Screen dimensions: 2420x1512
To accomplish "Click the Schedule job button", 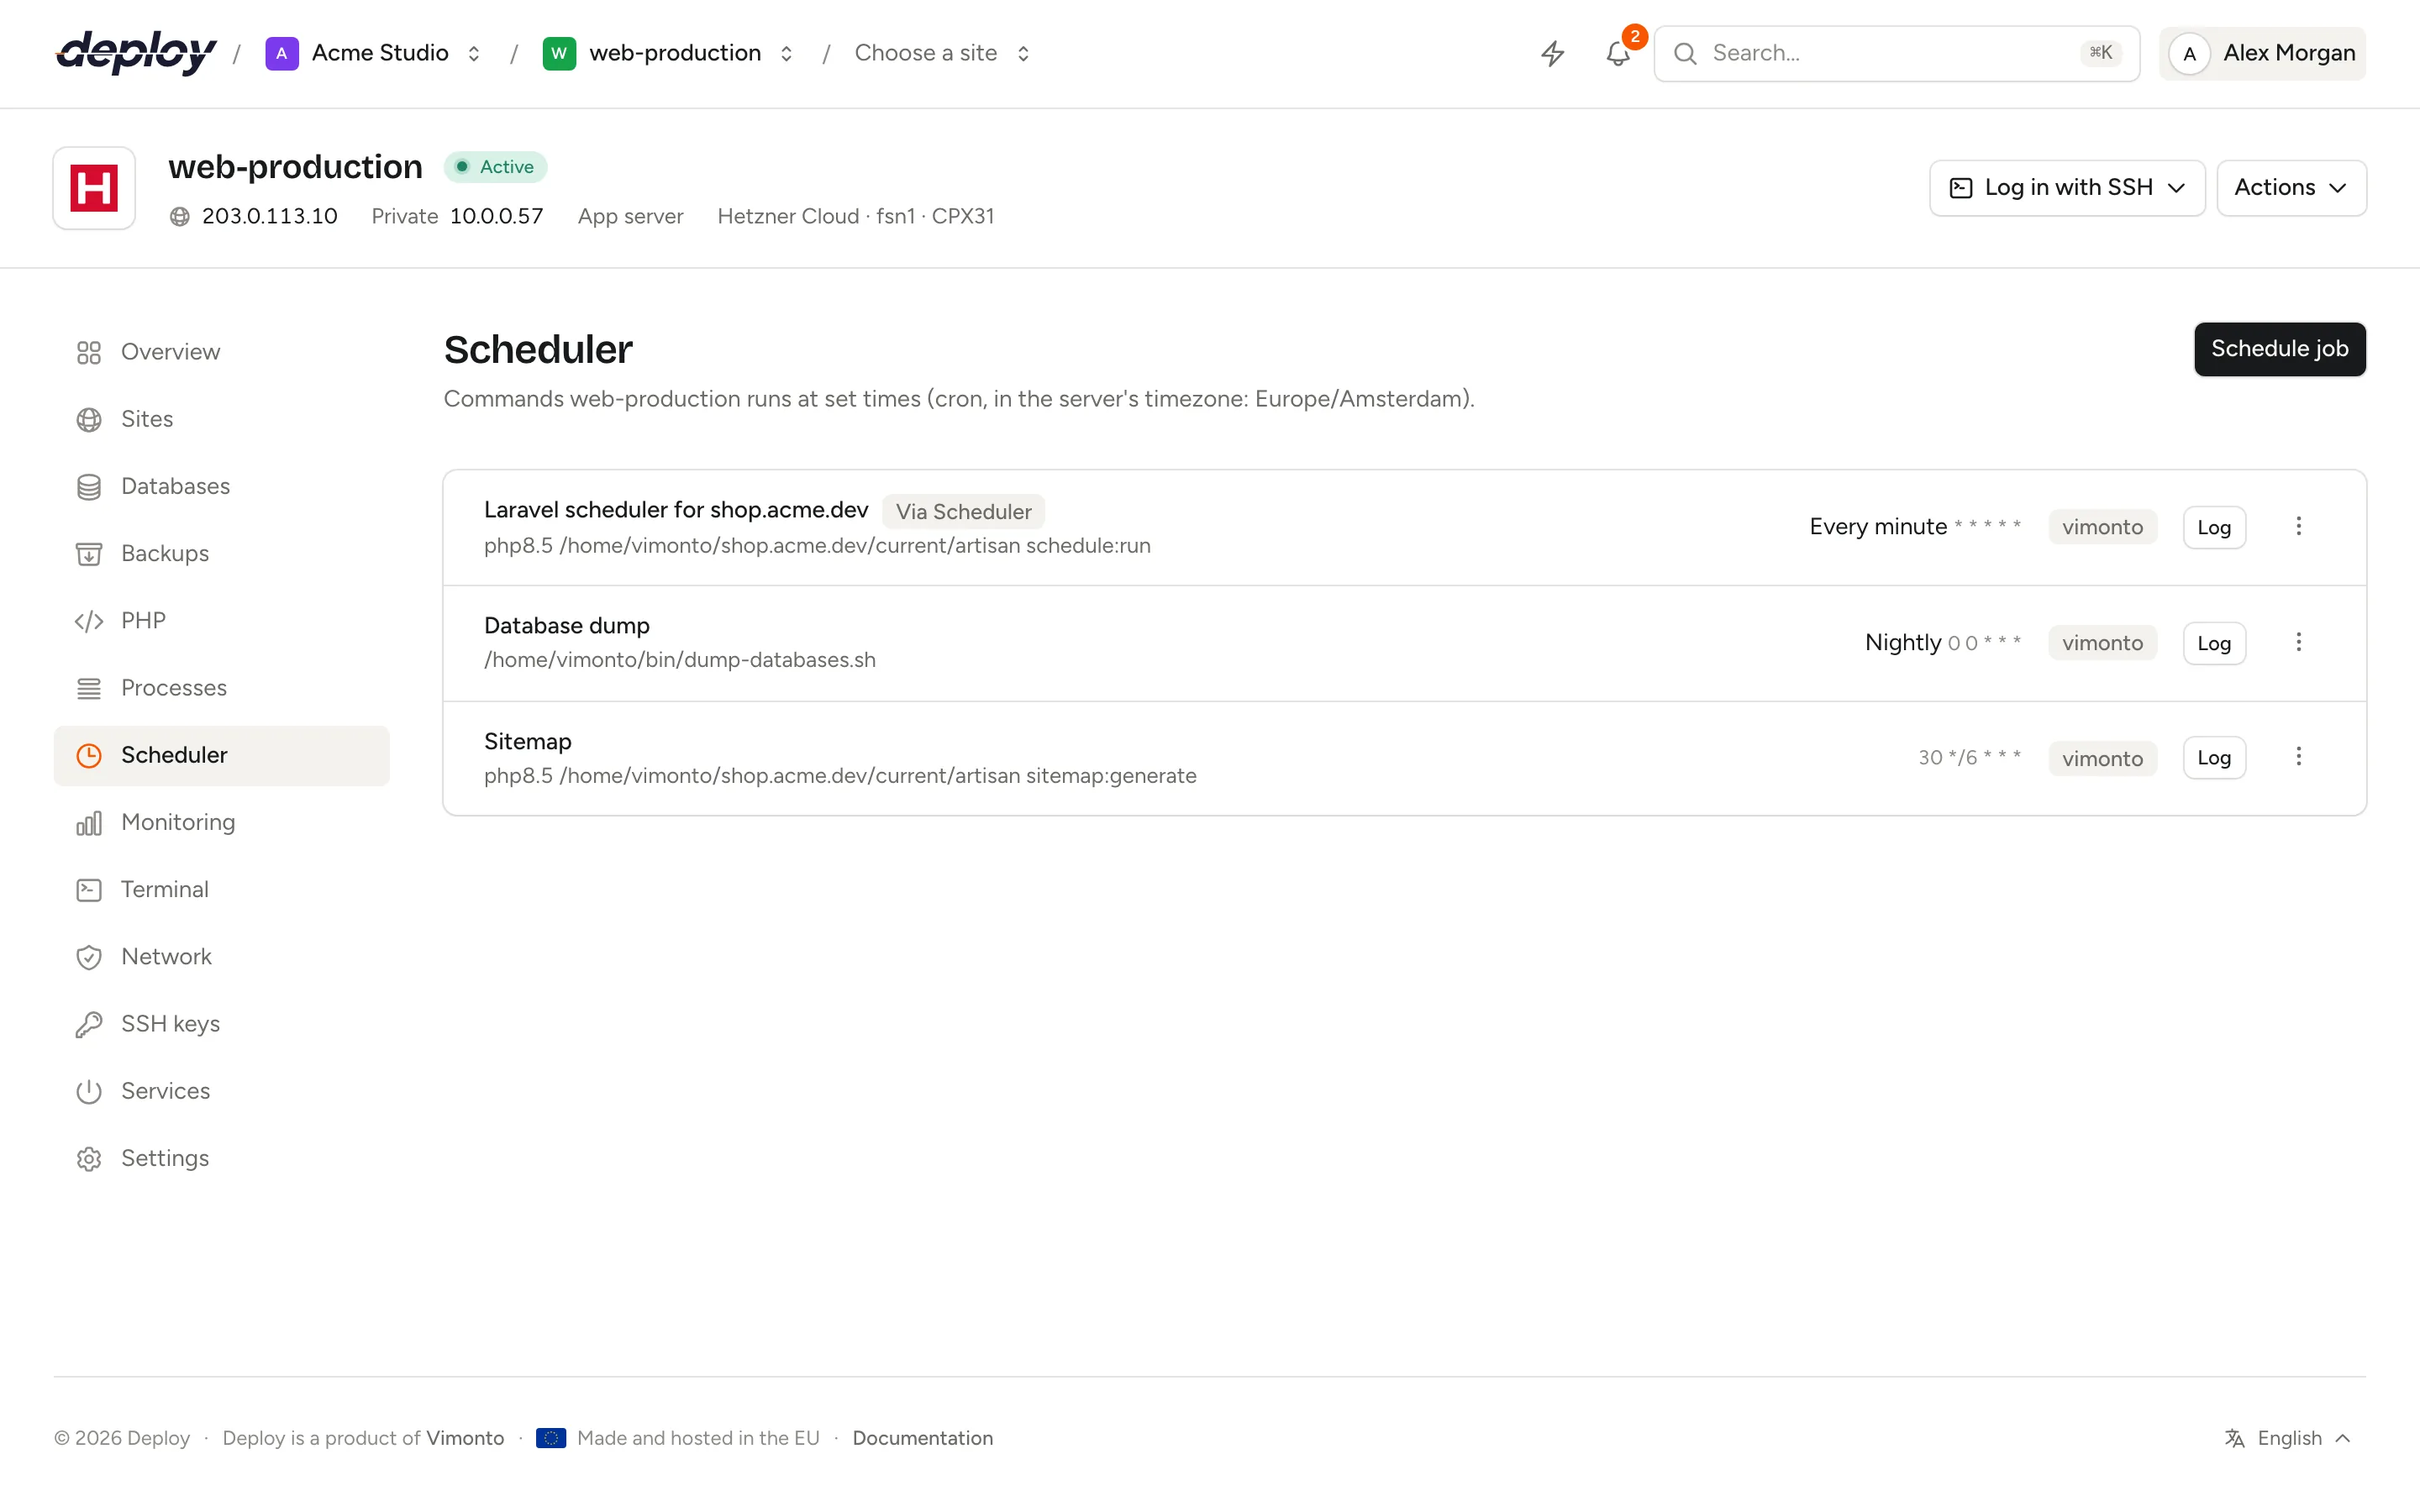I will click(2279, 349).
